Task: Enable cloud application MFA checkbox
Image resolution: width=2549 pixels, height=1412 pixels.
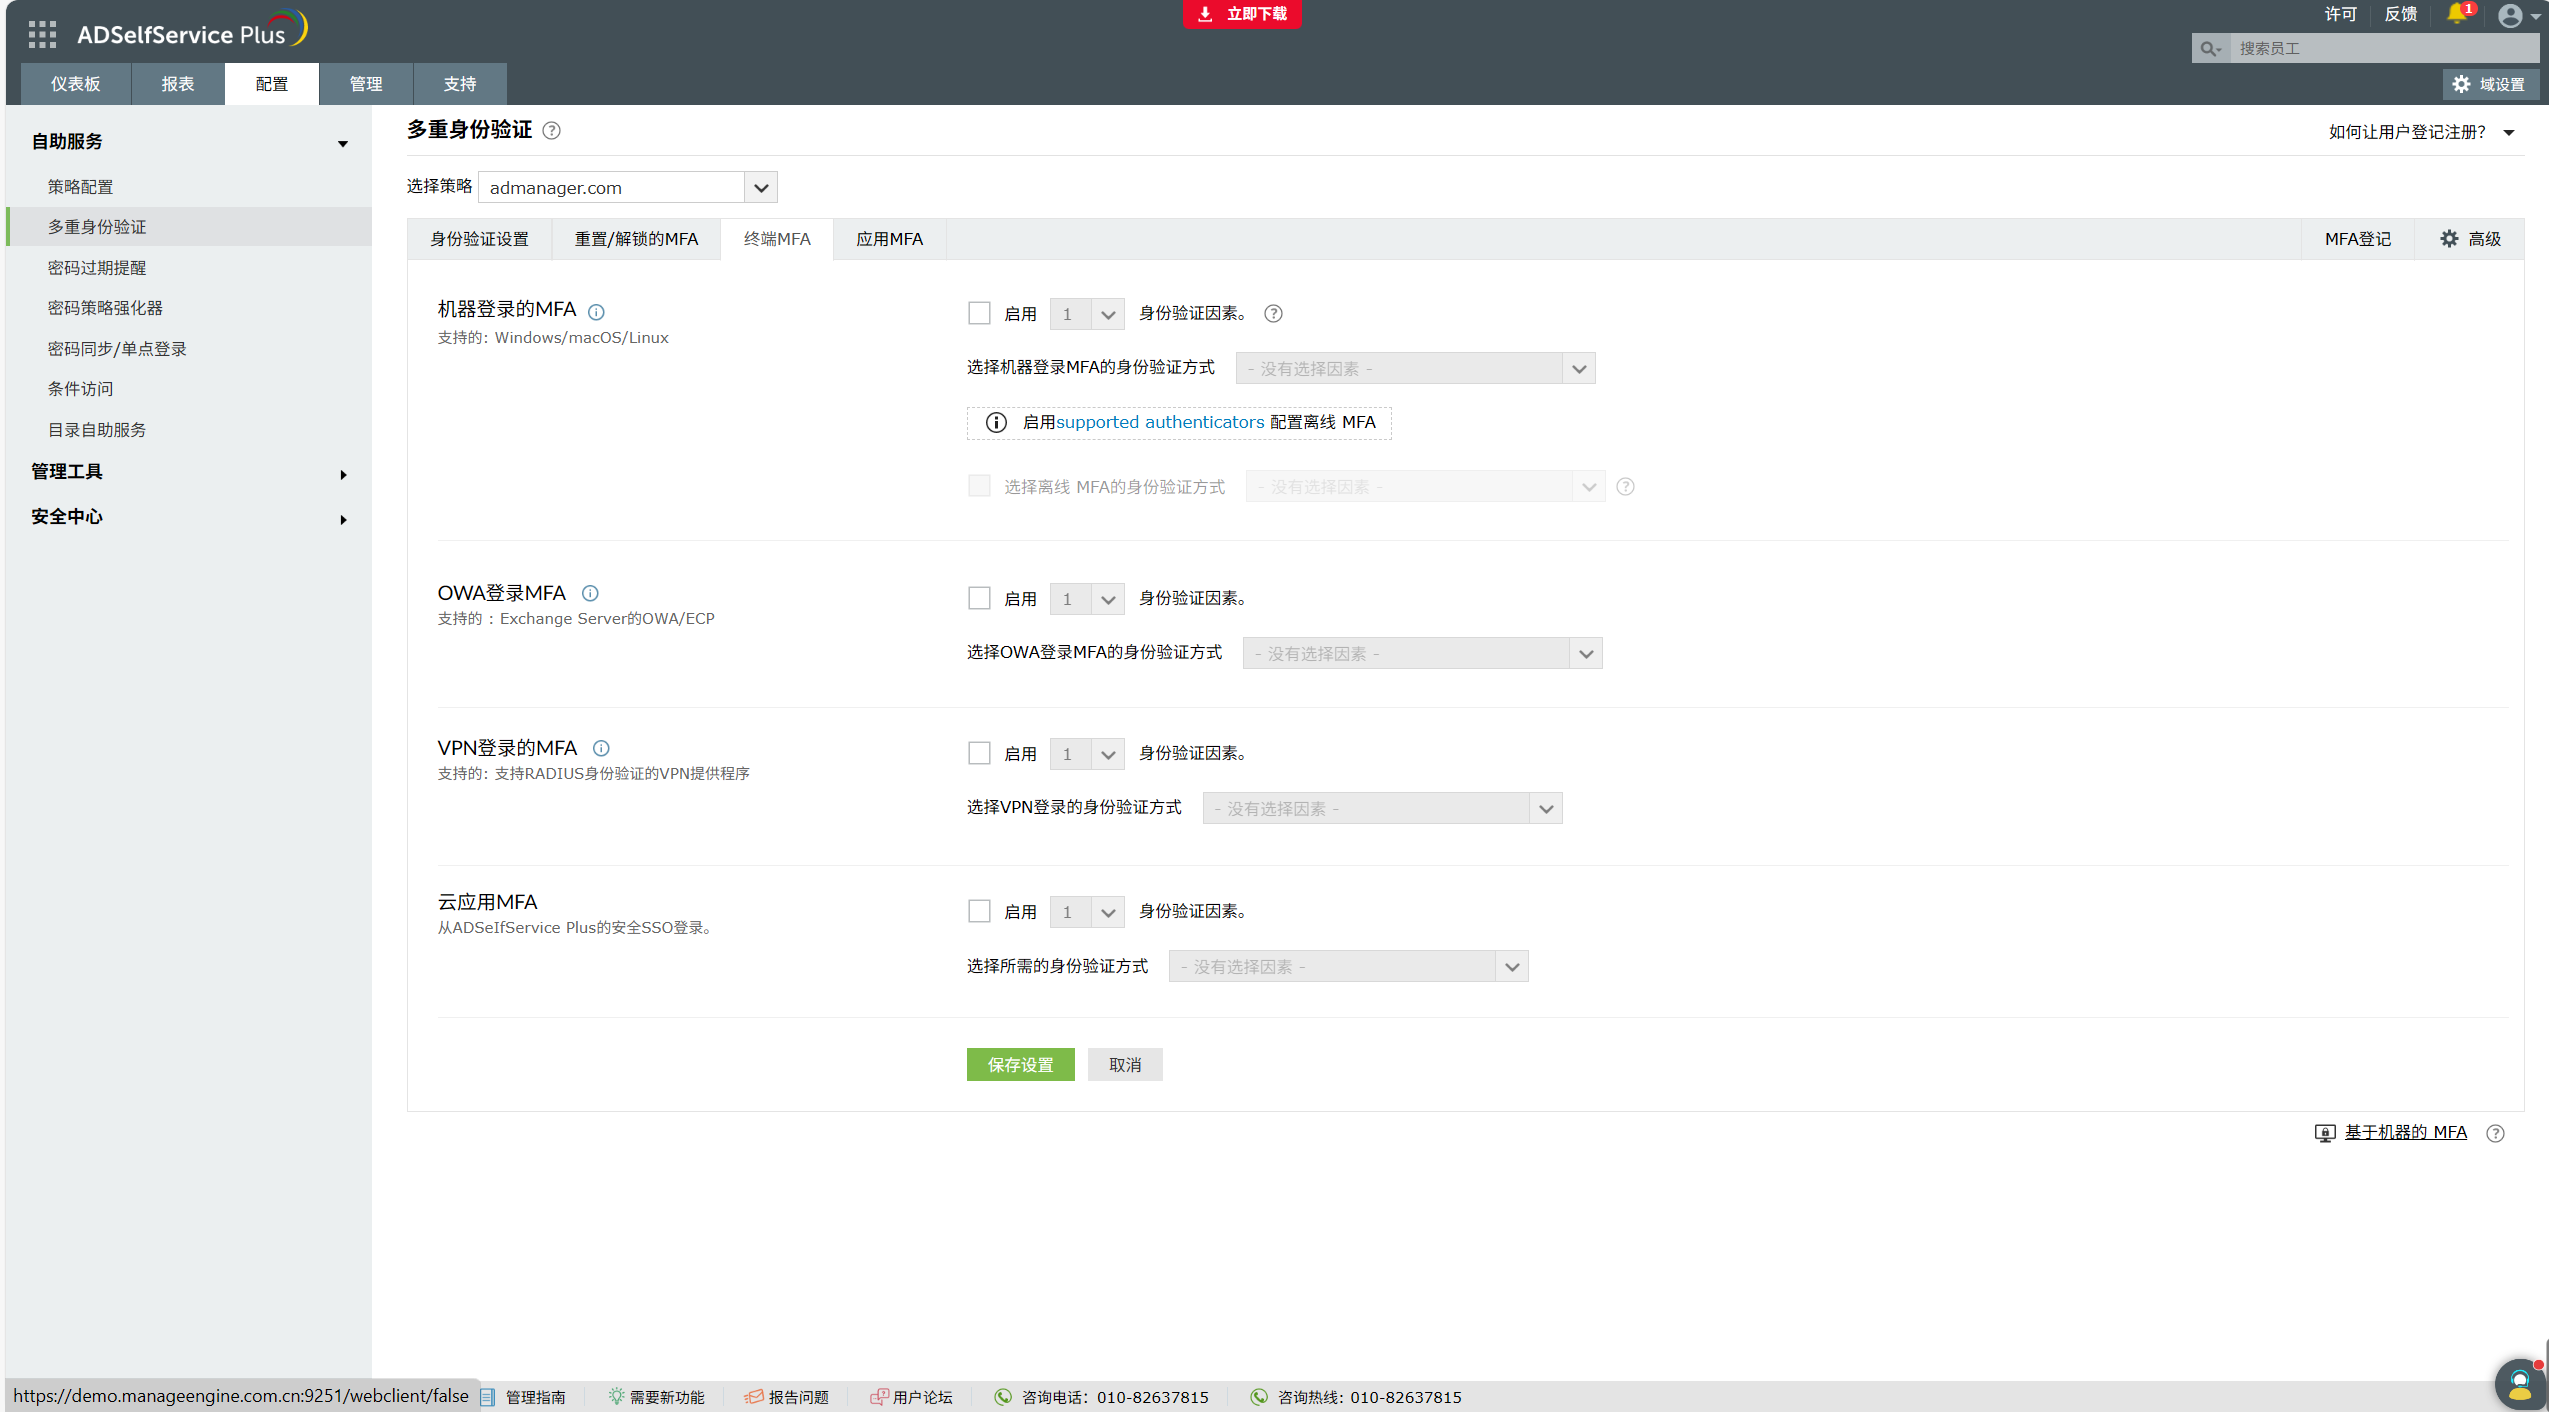Action: coord(979,911)
